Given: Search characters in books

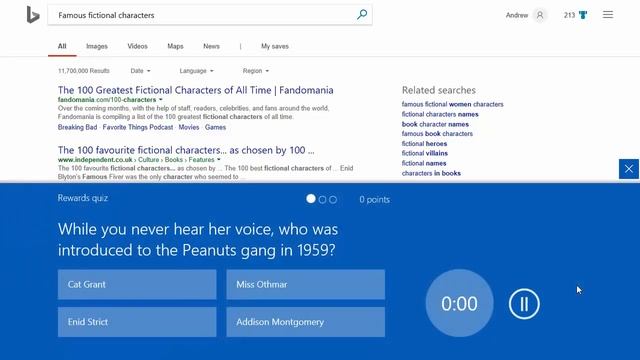Looking at the screenshot, I should [x=431, y=173].
